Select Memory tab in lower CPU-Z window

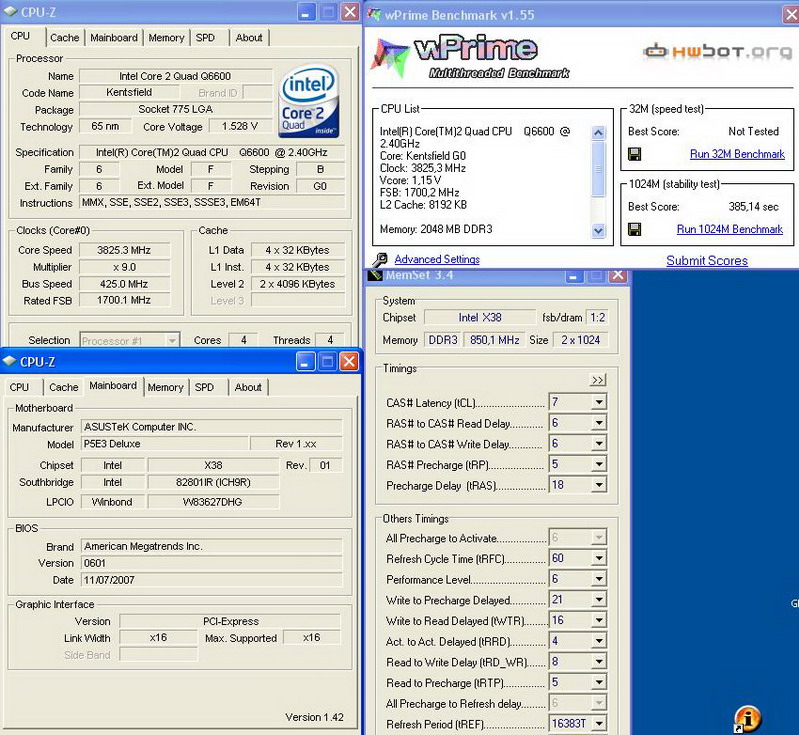pyautogui.click(x=166, y=387)
